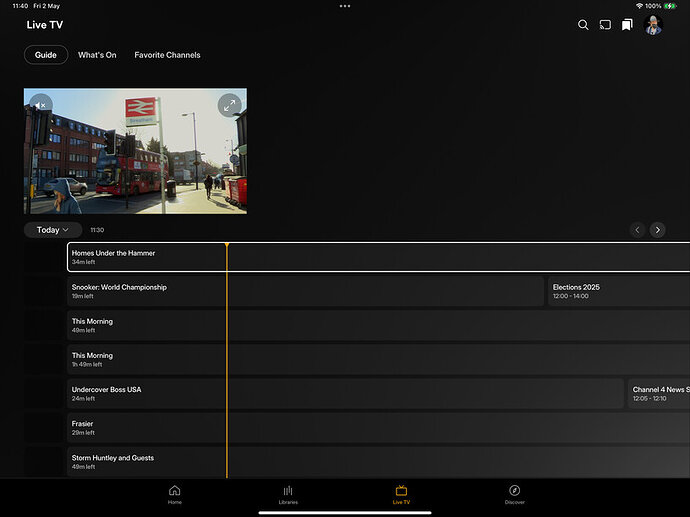Open the Channel 4 News listing

point(659,394)
